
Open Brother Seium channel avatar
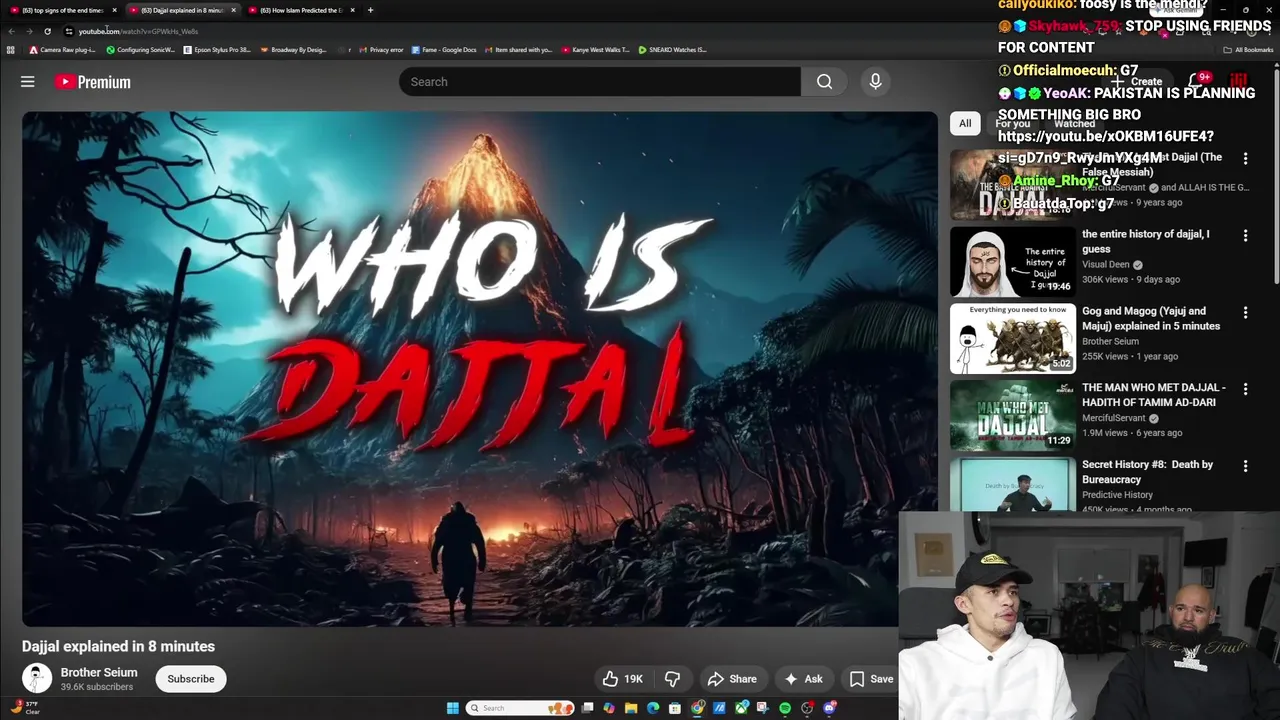coord(37,679)
